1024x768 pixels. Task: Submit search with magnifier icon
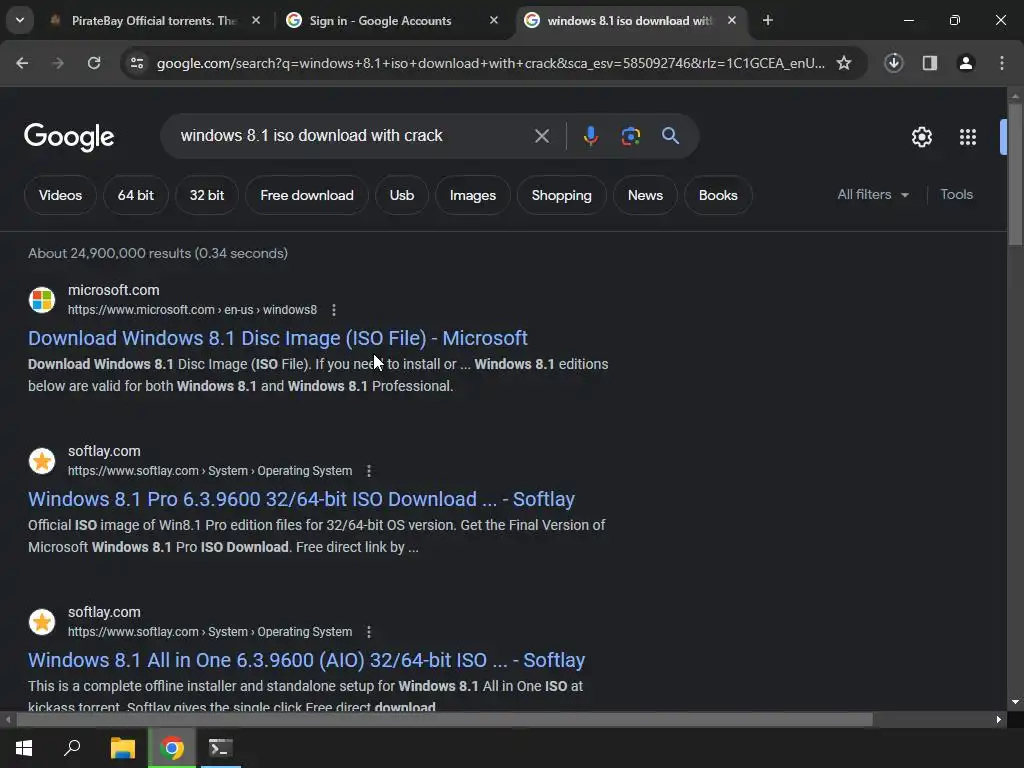tap(671, 136)
